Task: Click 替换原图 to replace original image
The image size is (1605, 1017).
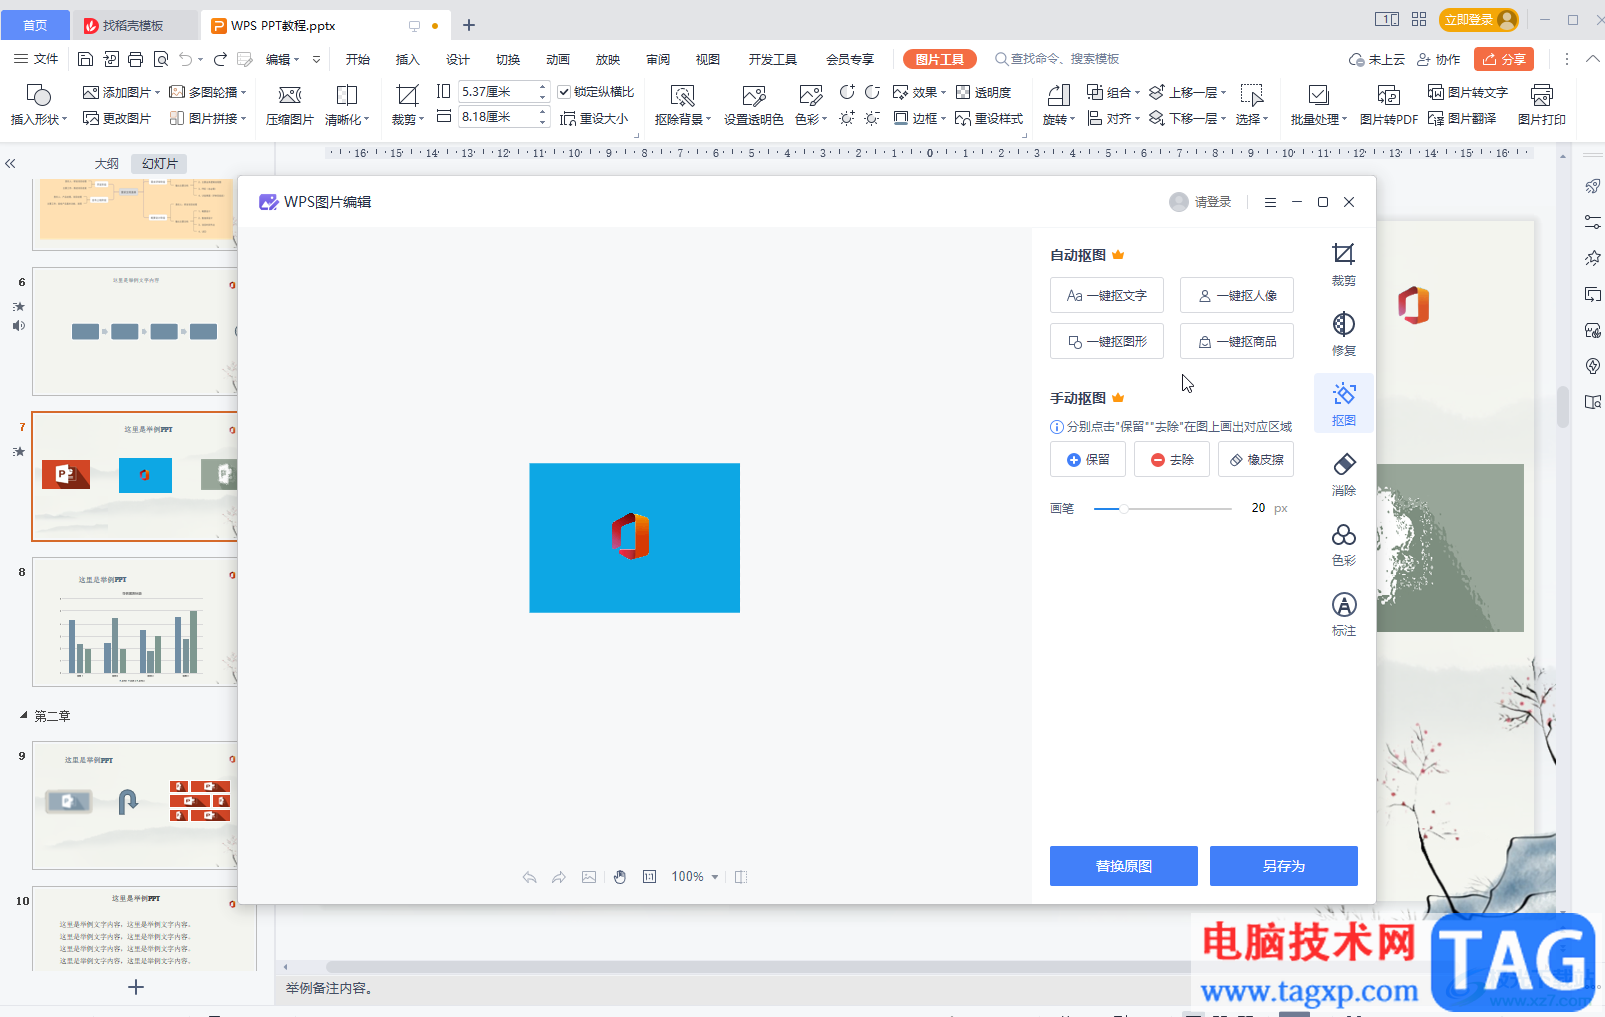Action: click(x=1124, y=866)
